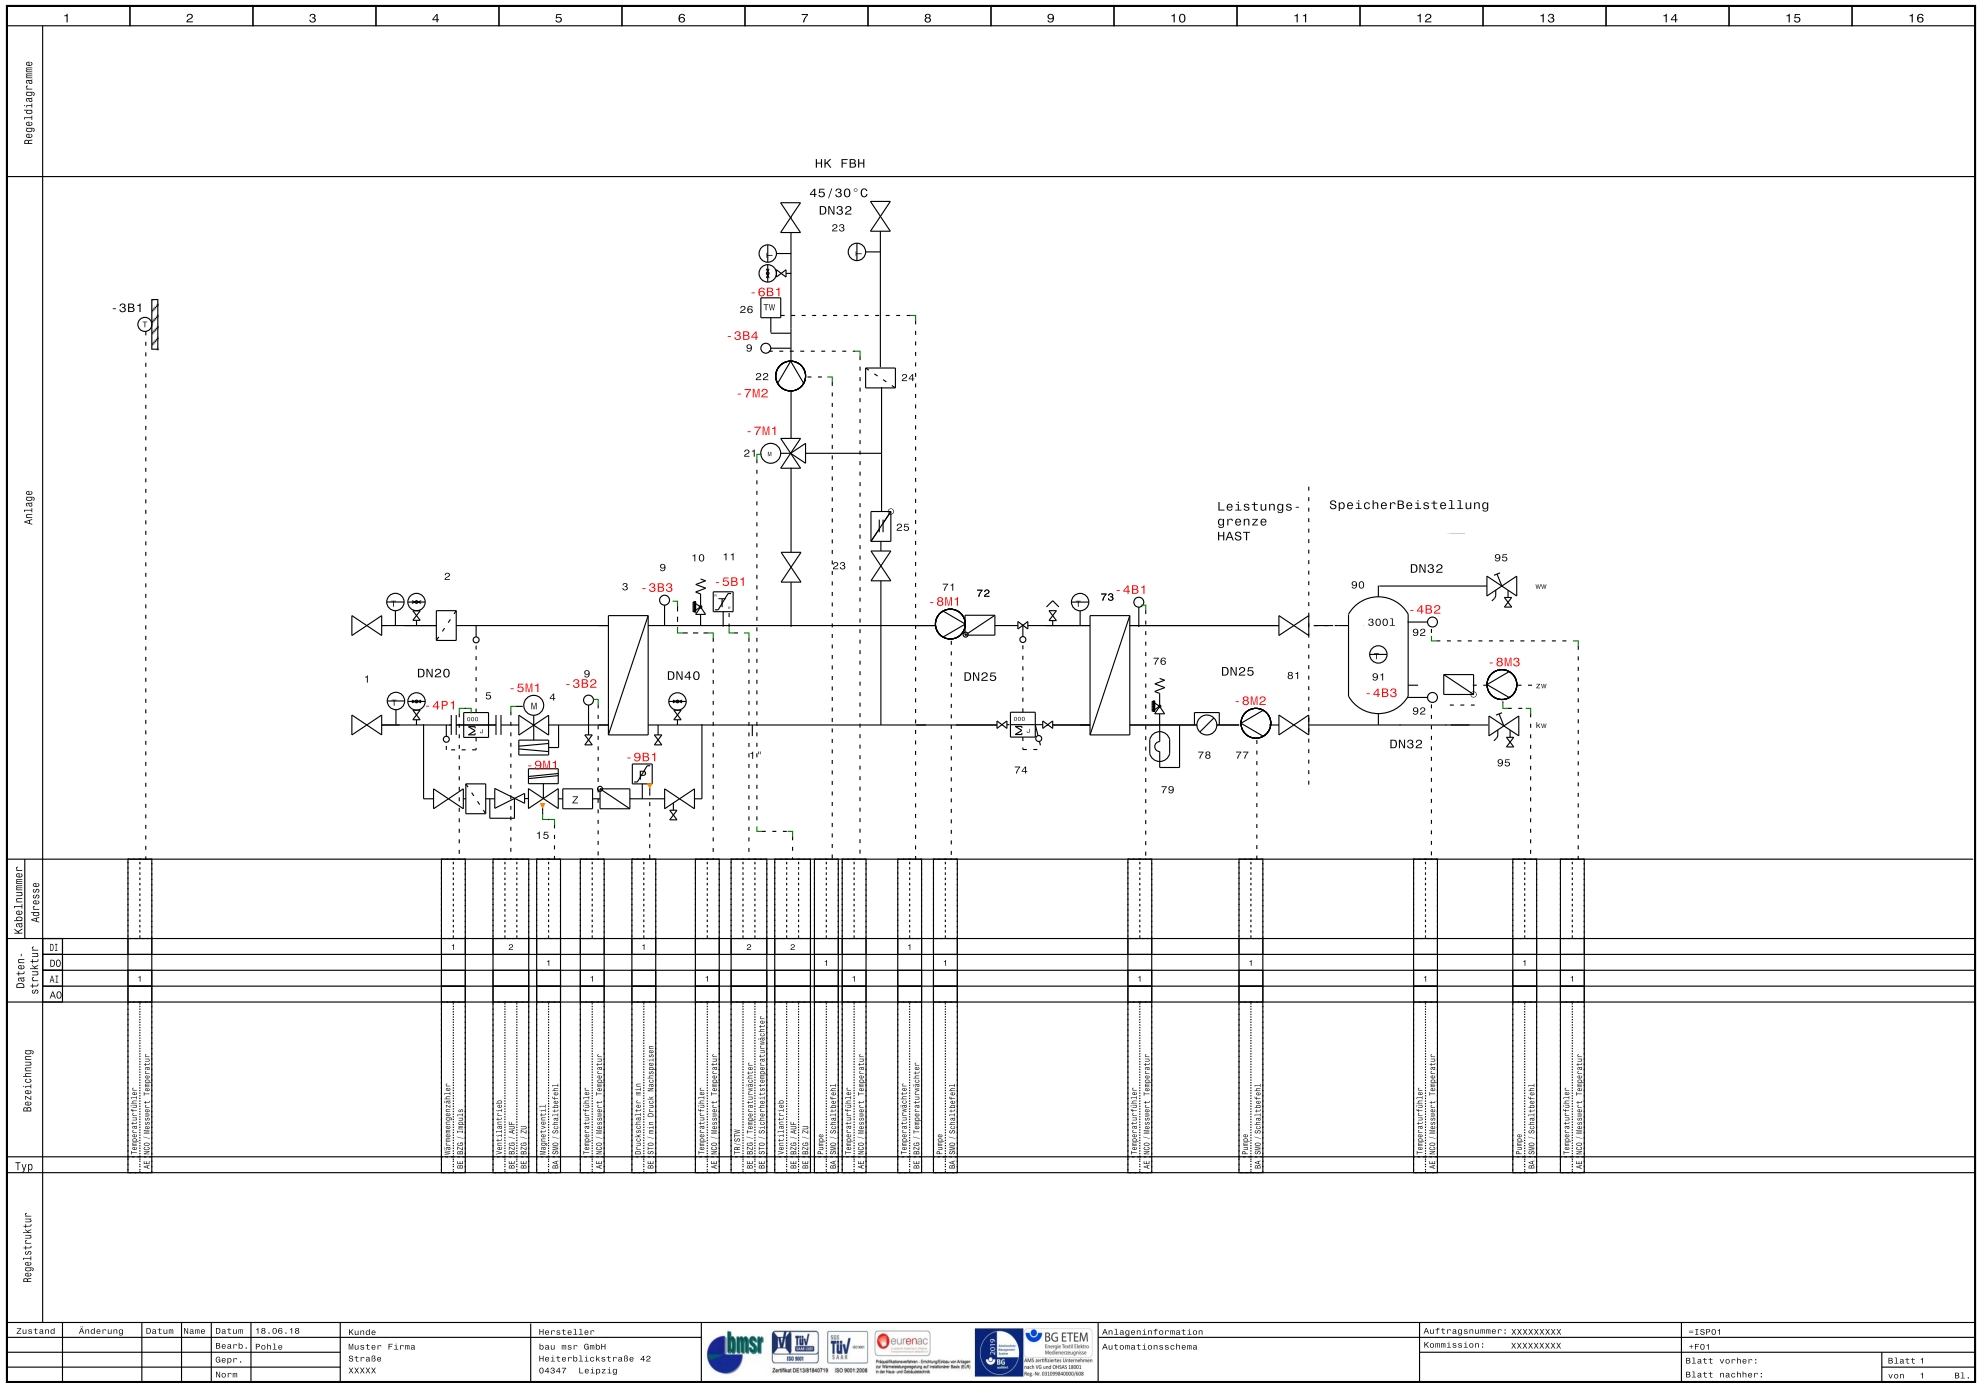The image size is (1982, 1388).
Task: Select column header 16 at the top
Action: [x=1914, y=18]
